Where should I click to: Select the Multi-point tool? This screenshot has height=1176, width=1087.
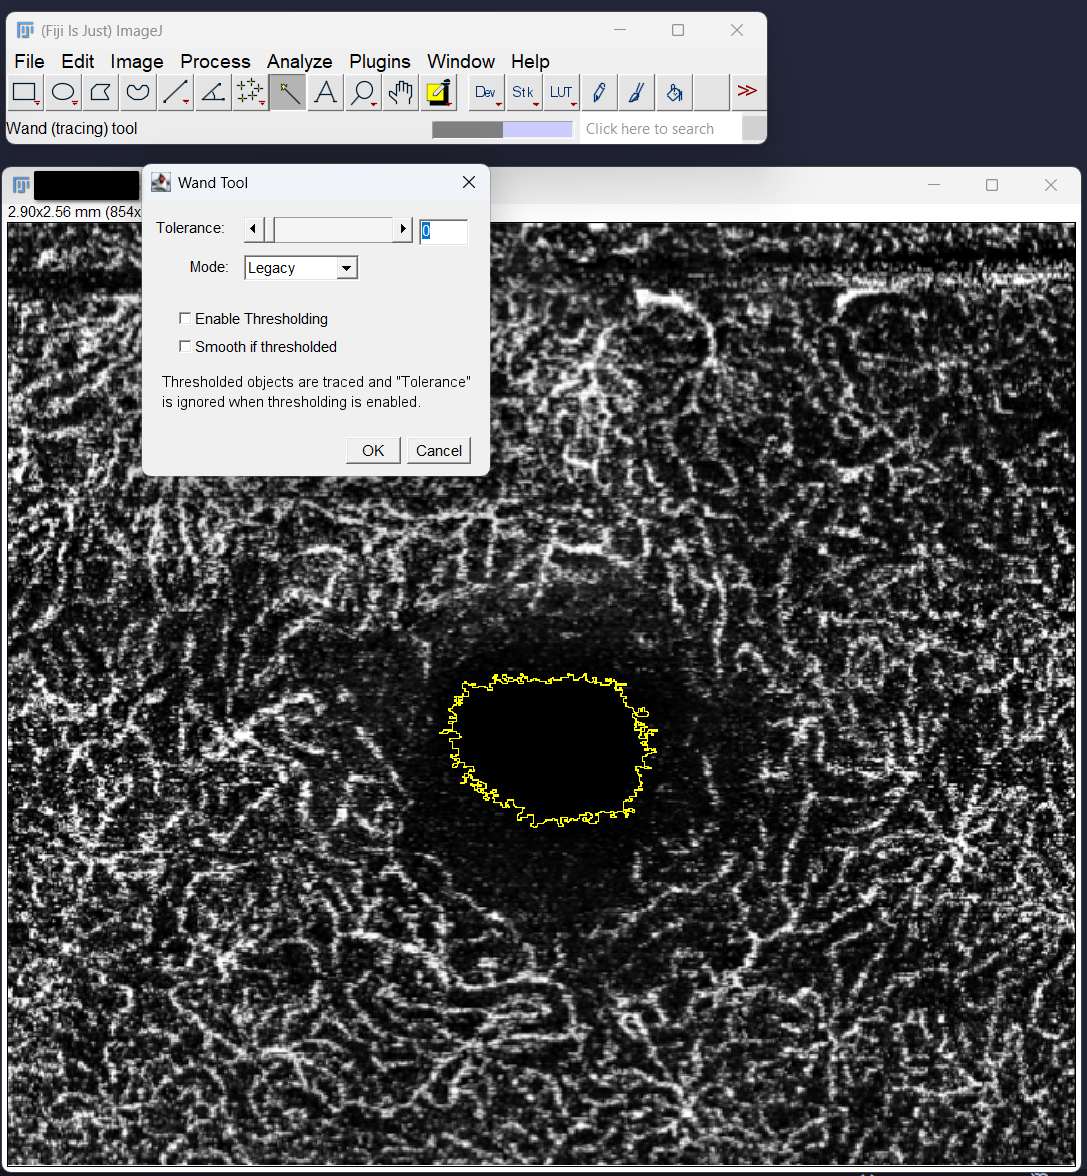[x=251, y=92]
